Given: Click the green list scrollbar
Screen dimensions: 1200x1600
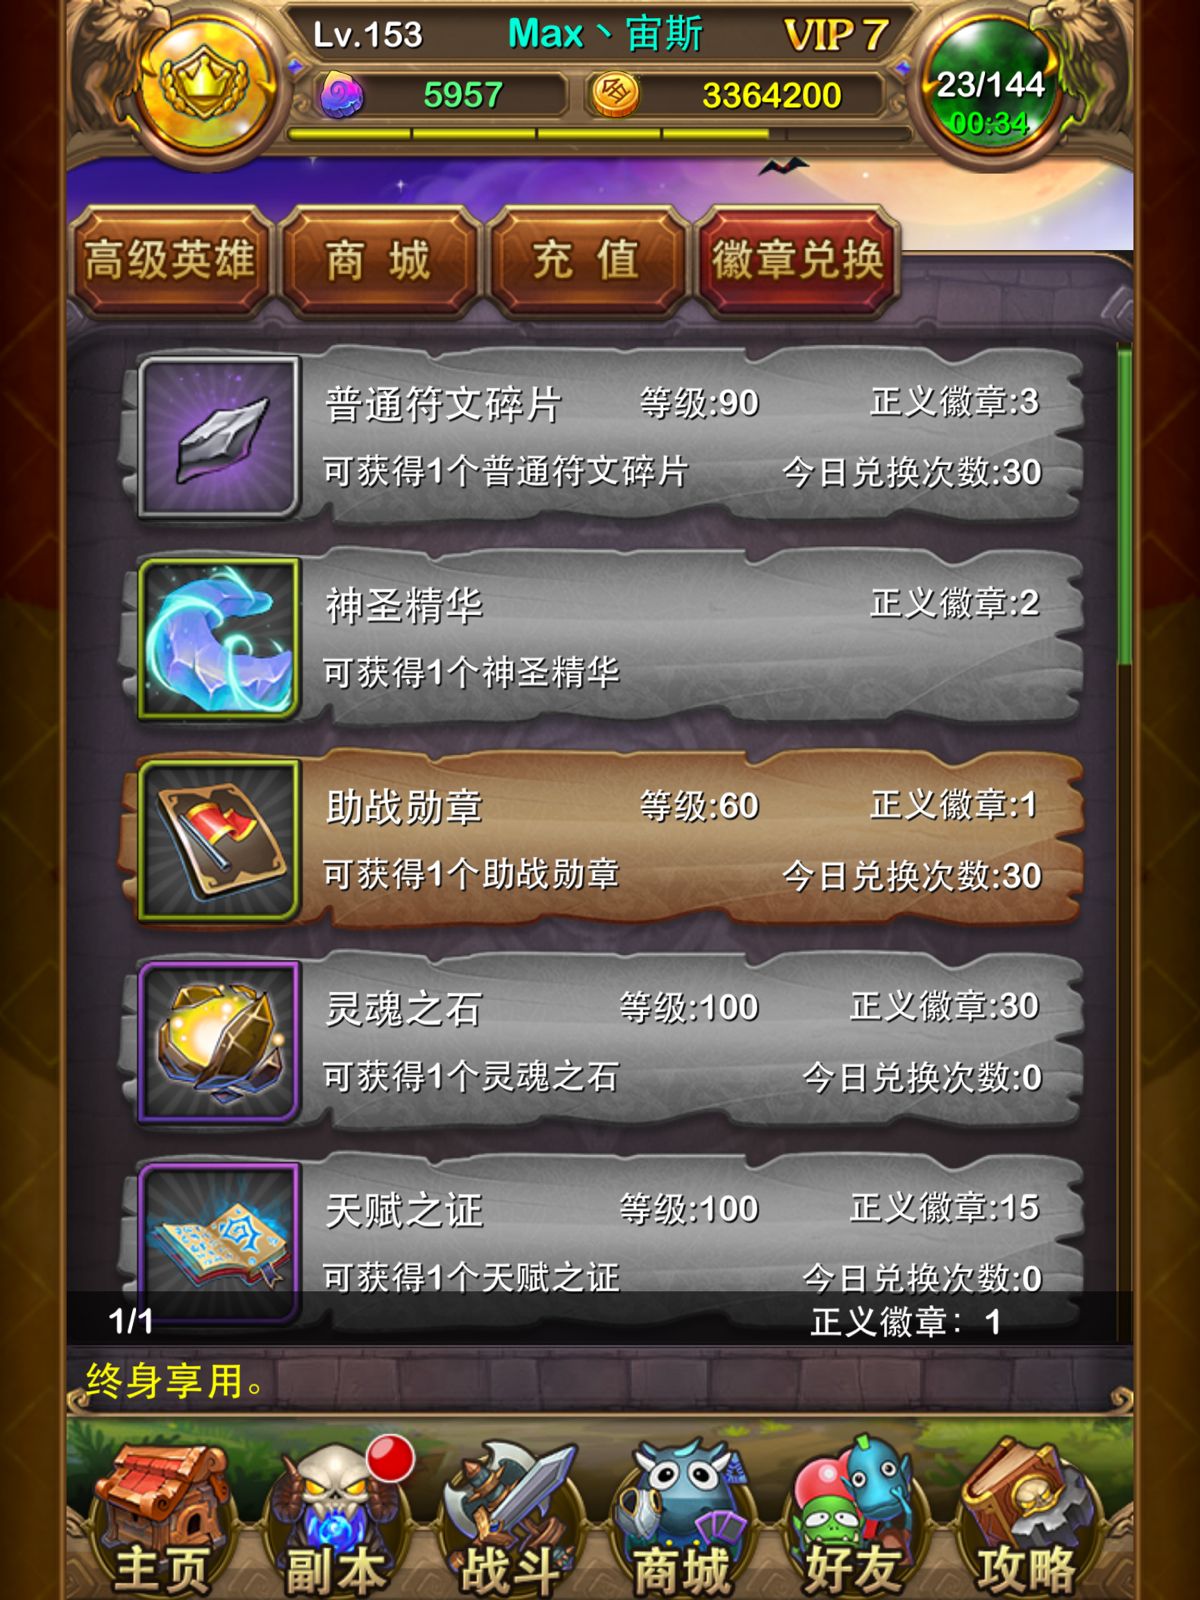Looking at the screenshot, I should (x=1124, y=505).
